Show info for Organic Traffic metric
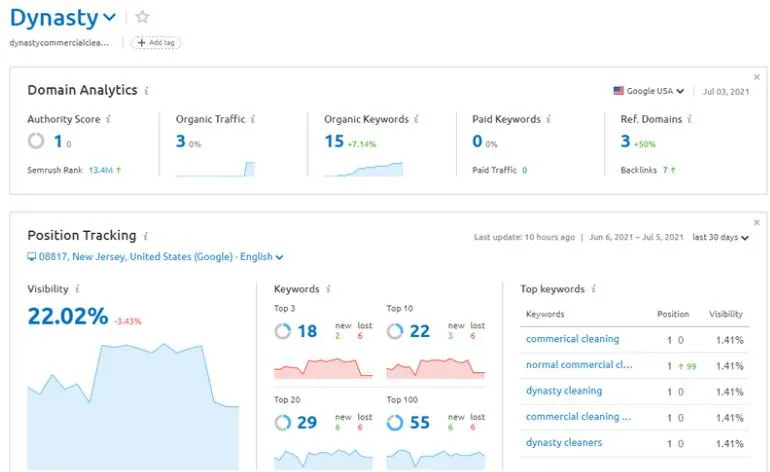Screen dimensions: 770x472 coord(253,119)
